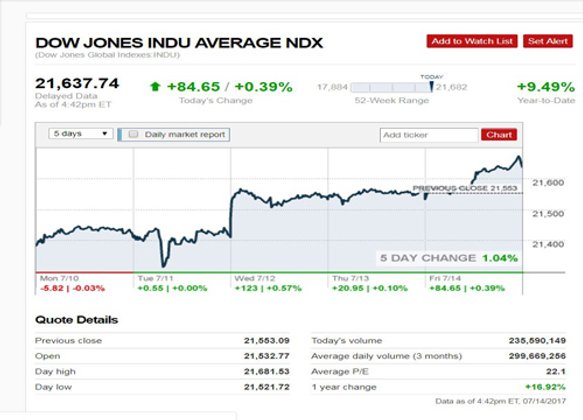Open the 5 days range dropdown
The image size is (583, 420).
tap(81, 133)
